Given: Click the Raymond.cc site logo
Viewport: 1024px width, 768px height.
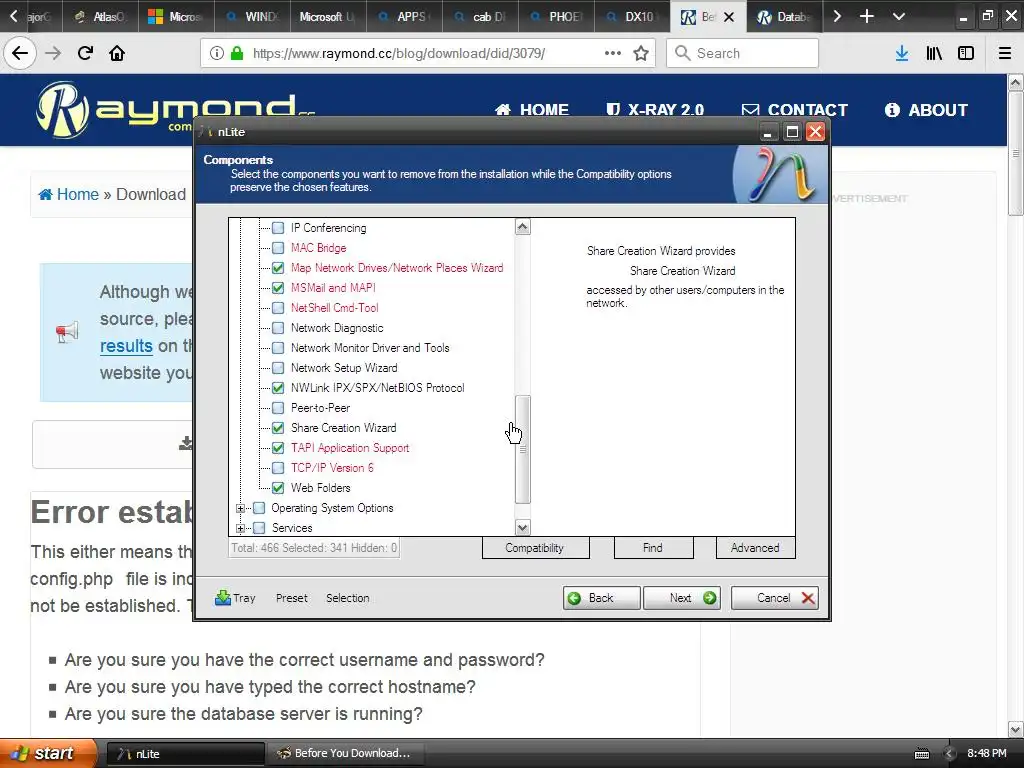Looking at the screenshot, I should click(175, 110).
